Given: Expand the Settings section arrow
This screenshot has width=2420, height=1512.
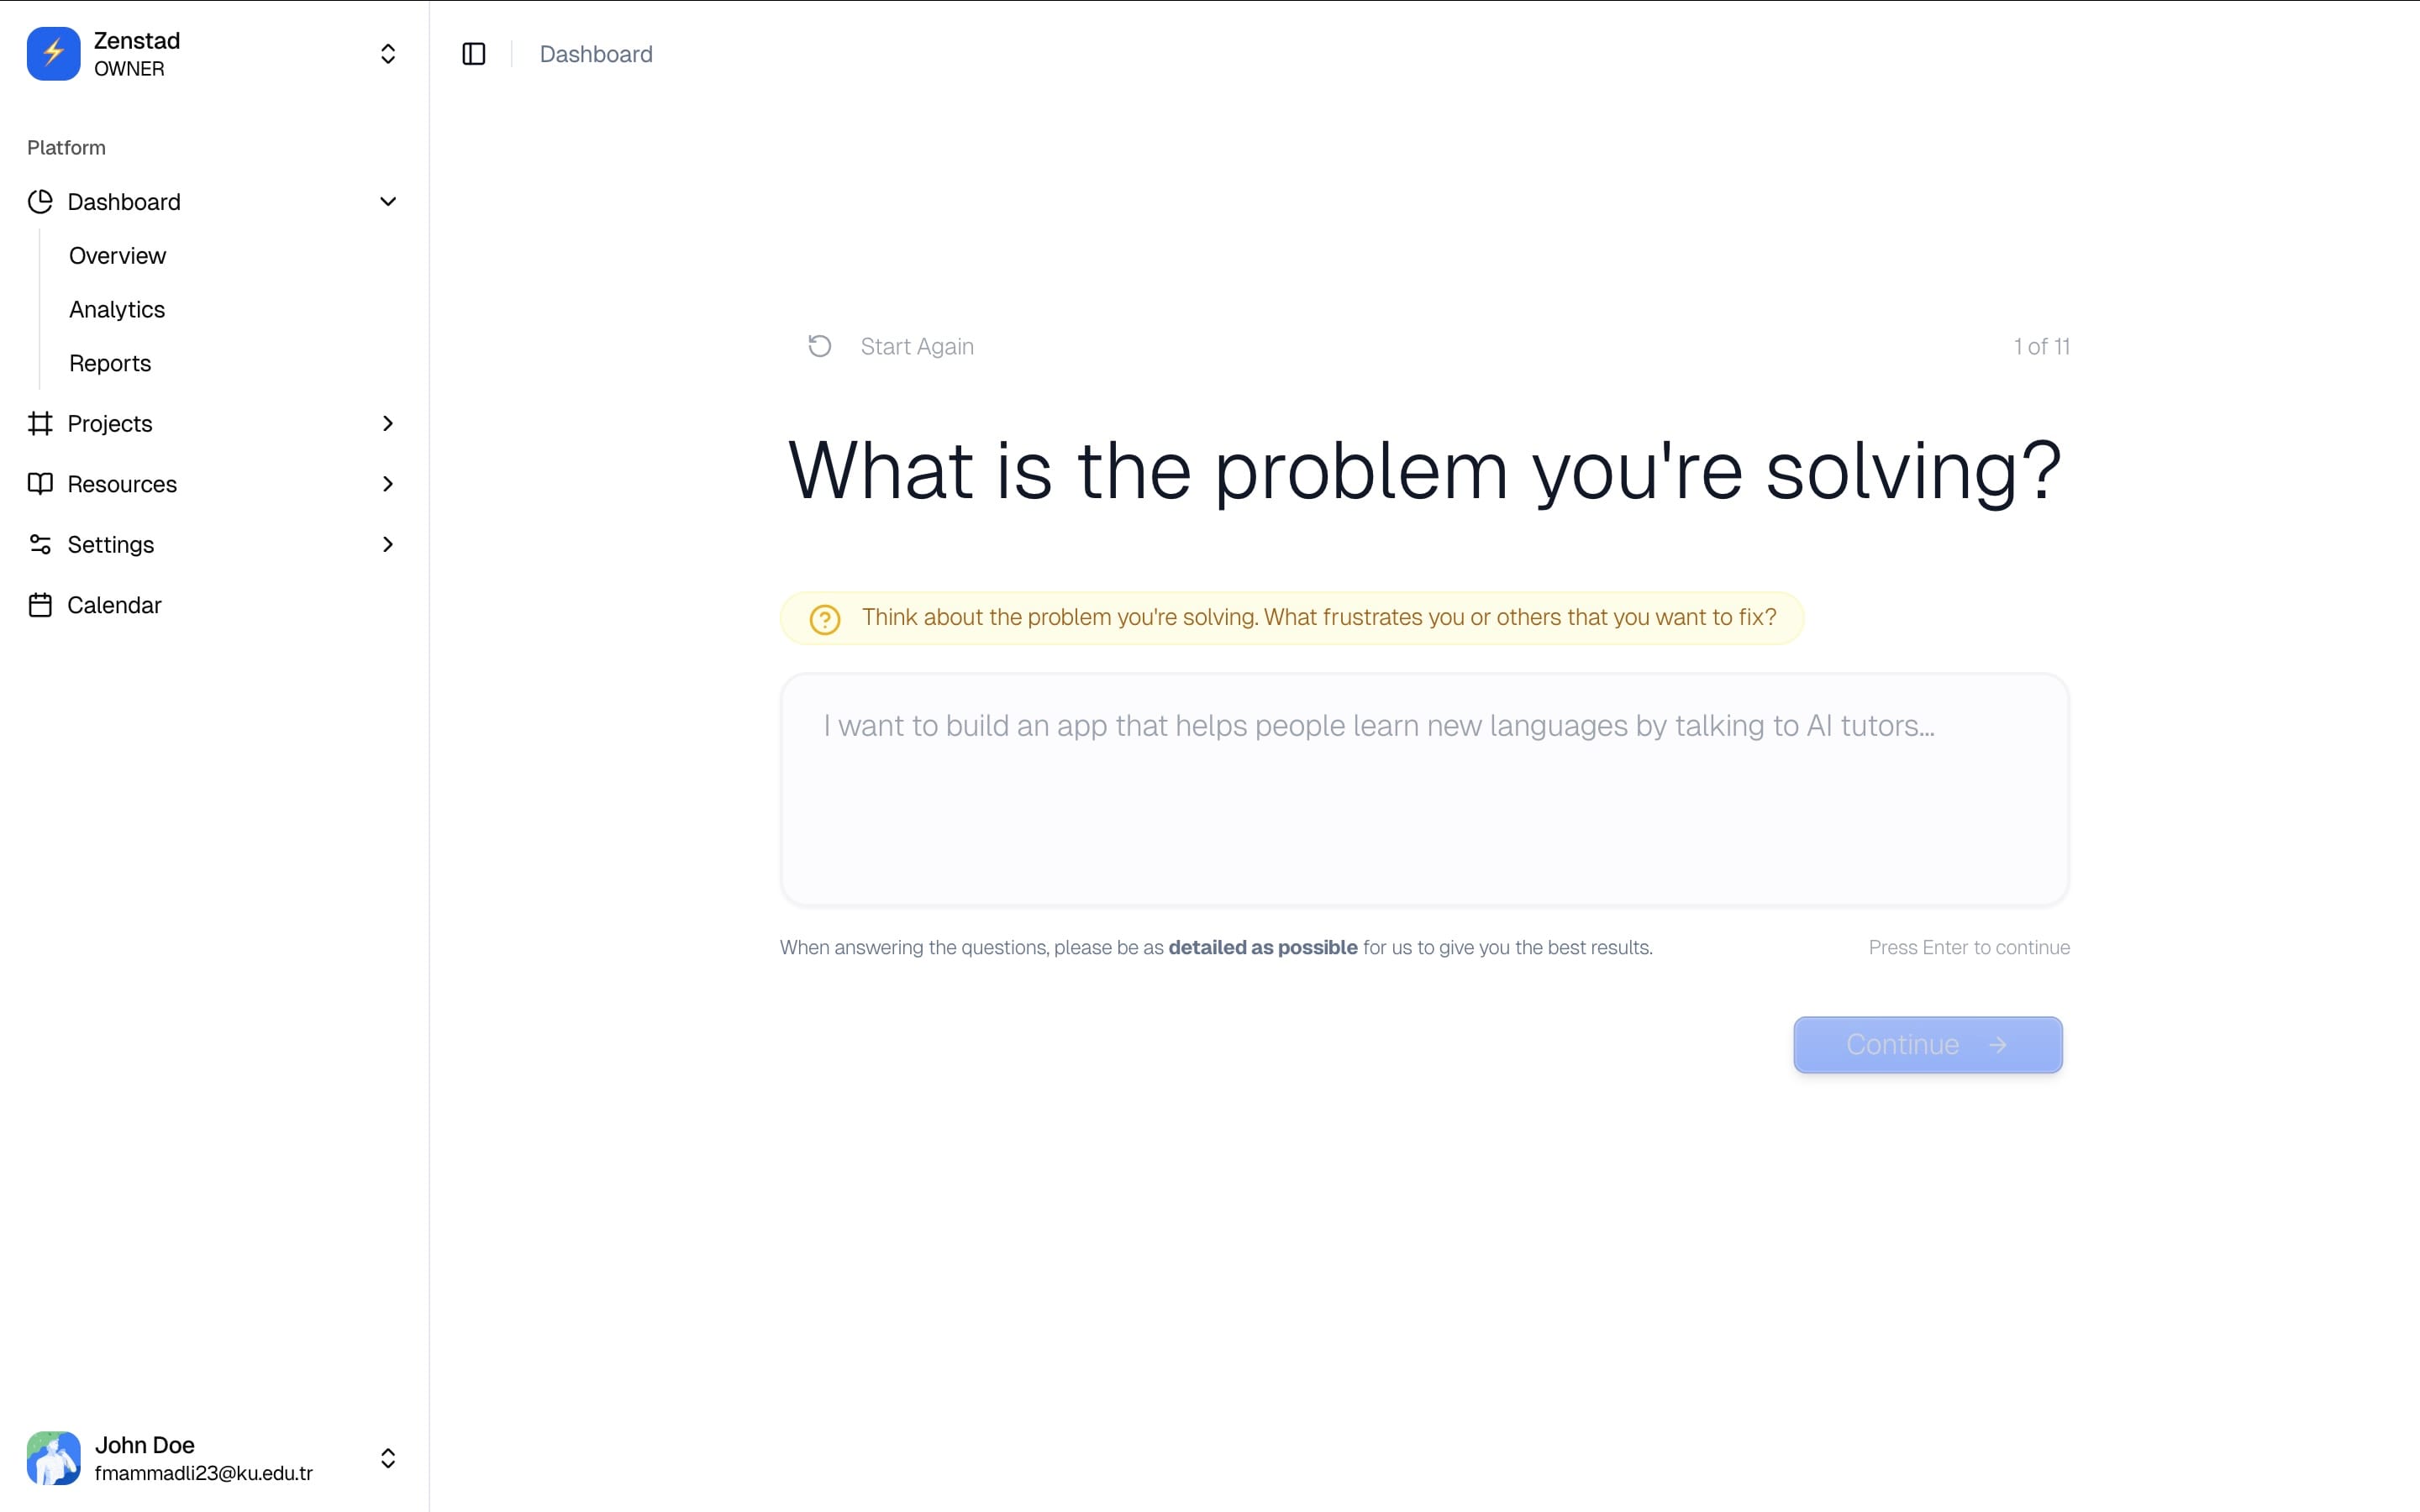Looking at the screenshot, I should [388, 545].
